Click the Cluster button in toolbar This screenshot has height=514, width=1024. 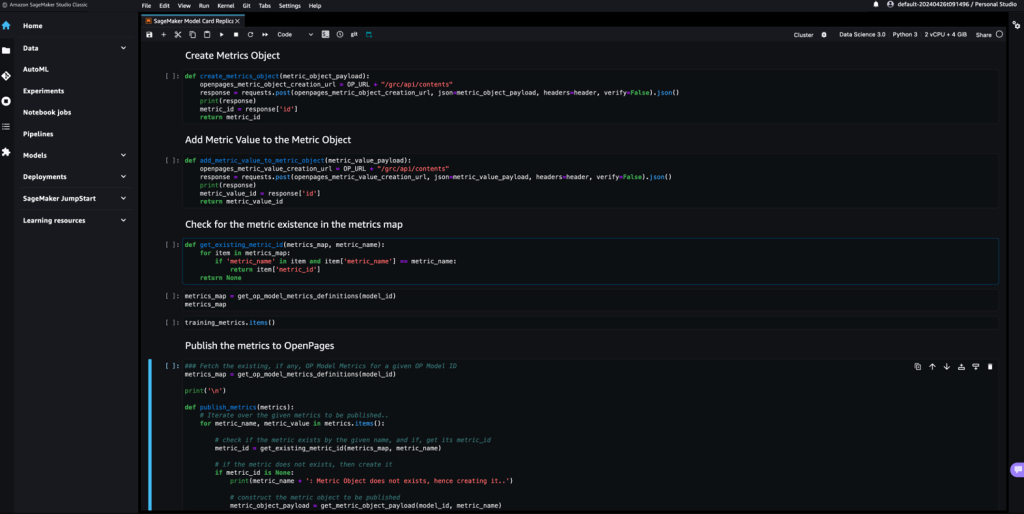pyautogui.click(x=803, y=35)
